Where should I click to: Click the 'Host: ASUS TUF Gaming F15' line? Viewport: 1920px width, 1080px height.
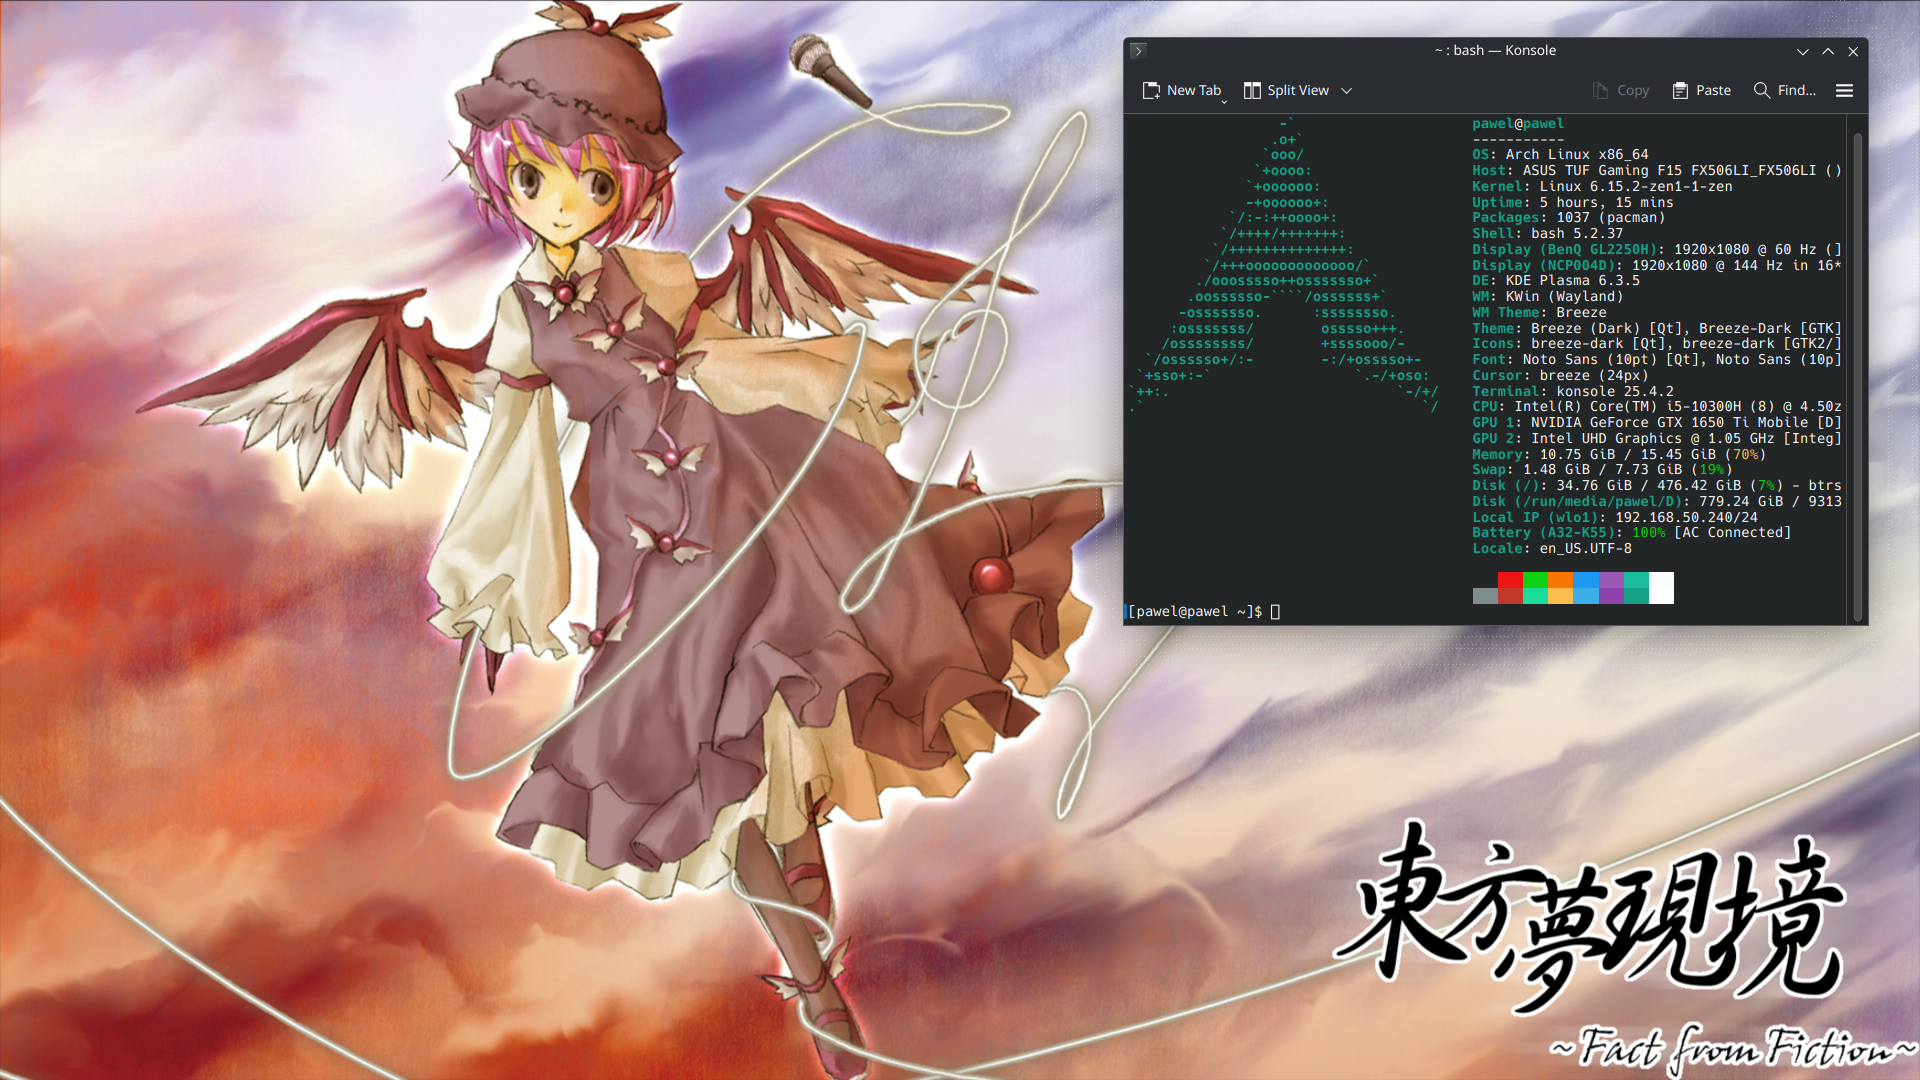[x=1656, y=171]
